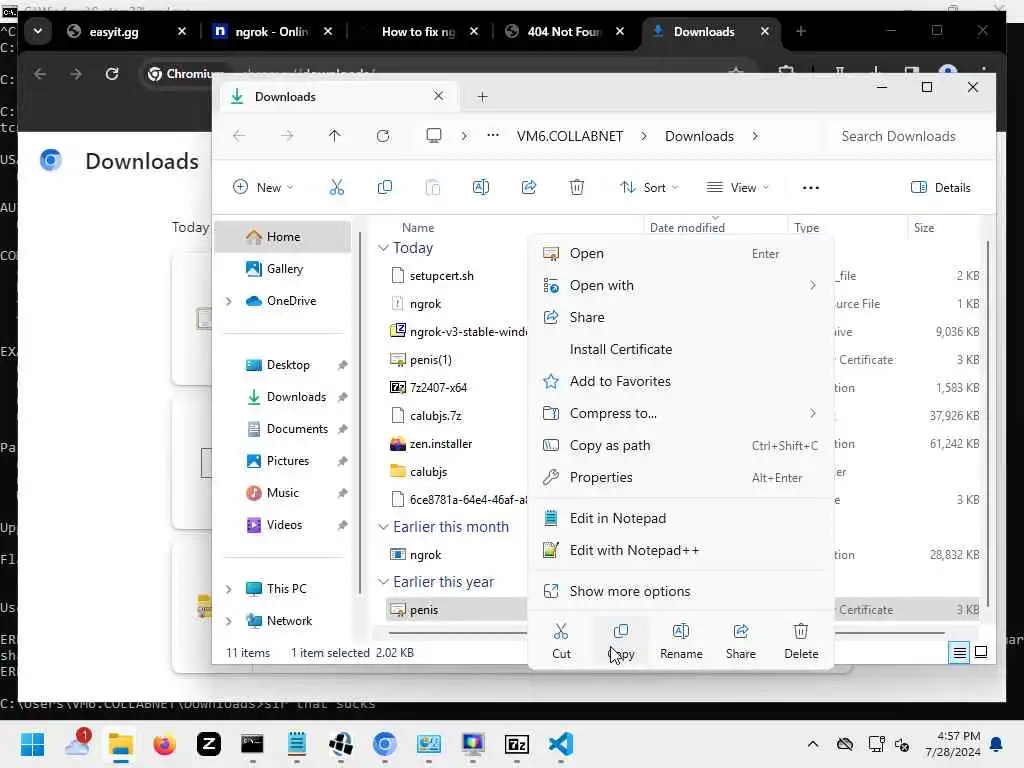Viewport: 1024px width, 768px height.
Task: Choose Edit with Notepad++
Action: pyautogui.click(x=680, y=551)
